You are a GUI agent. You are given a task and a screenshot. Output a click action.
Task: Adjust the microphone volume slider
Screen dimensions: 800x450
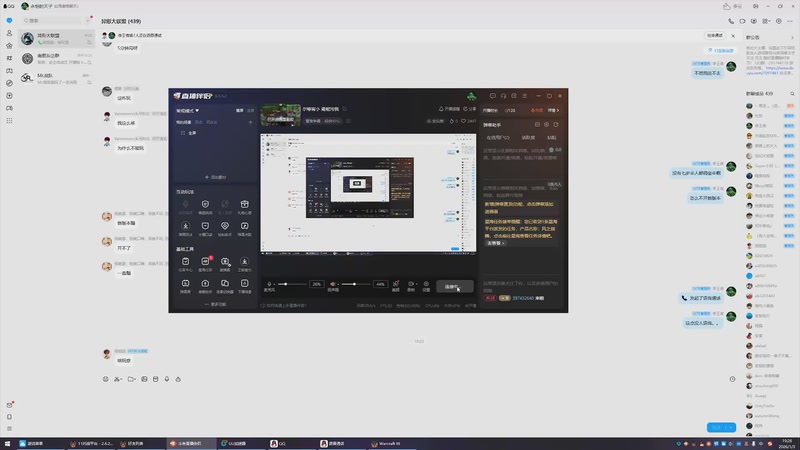(293, 284)
